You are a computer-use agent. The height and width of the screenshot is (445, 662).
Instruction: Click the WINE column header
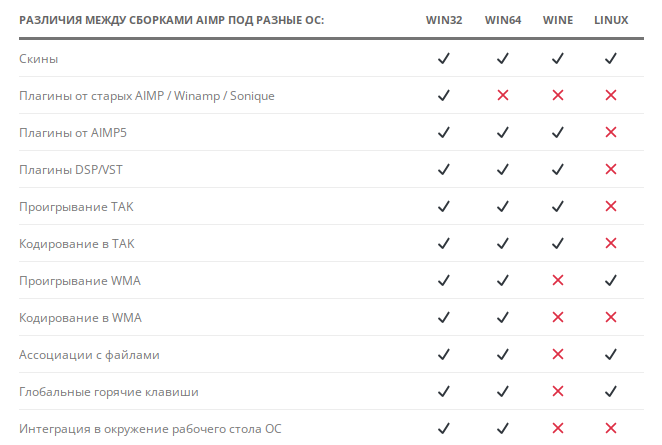557,20
